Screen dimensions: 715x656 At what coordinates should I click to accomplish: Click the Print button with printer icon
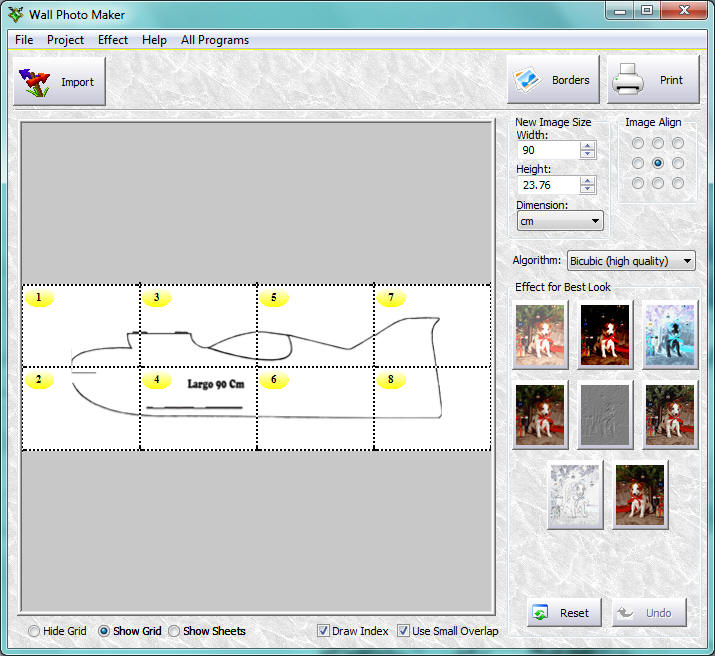pyautogui.click(x=652, y=80)
